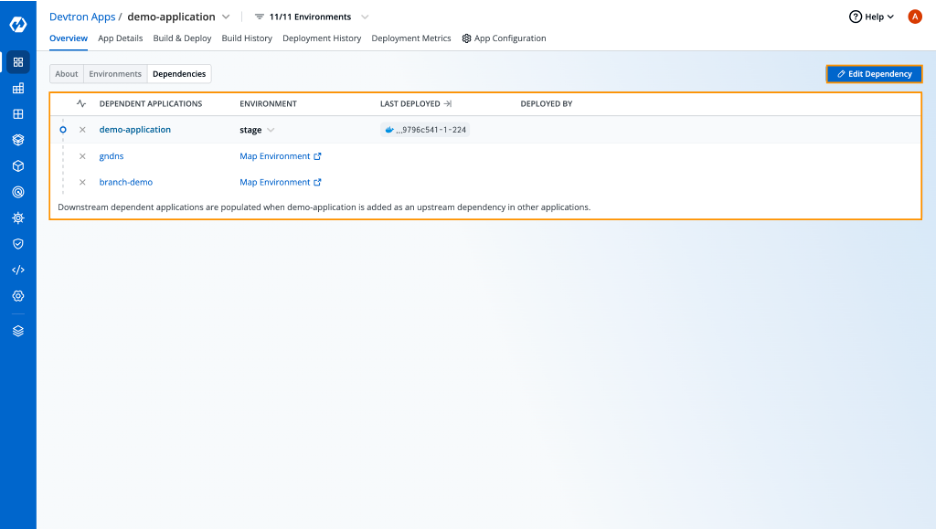This screenshot has height=530, width=936.
Task: Open the code brackets icon in sidebar
Action: coord(18,270)
